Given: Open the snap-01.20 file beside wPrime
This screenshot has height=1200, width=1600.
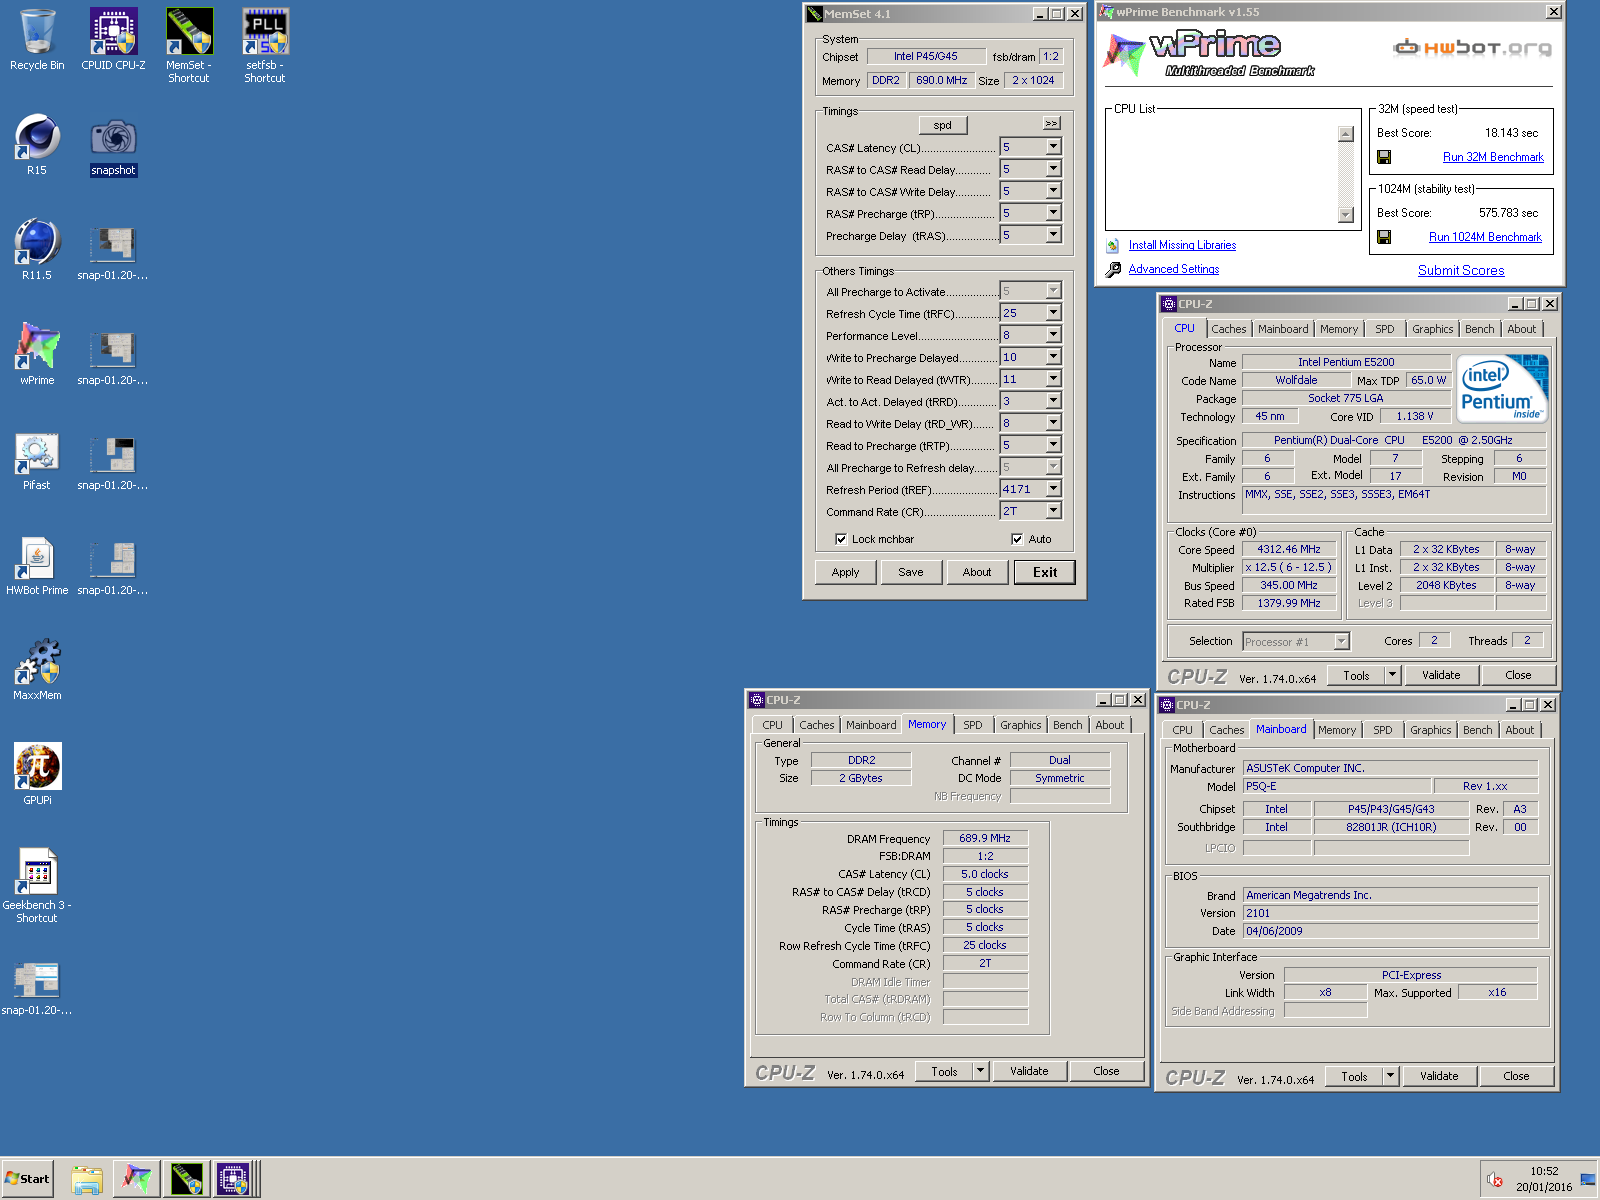Looking at the screenshot, I should [113, 355].
